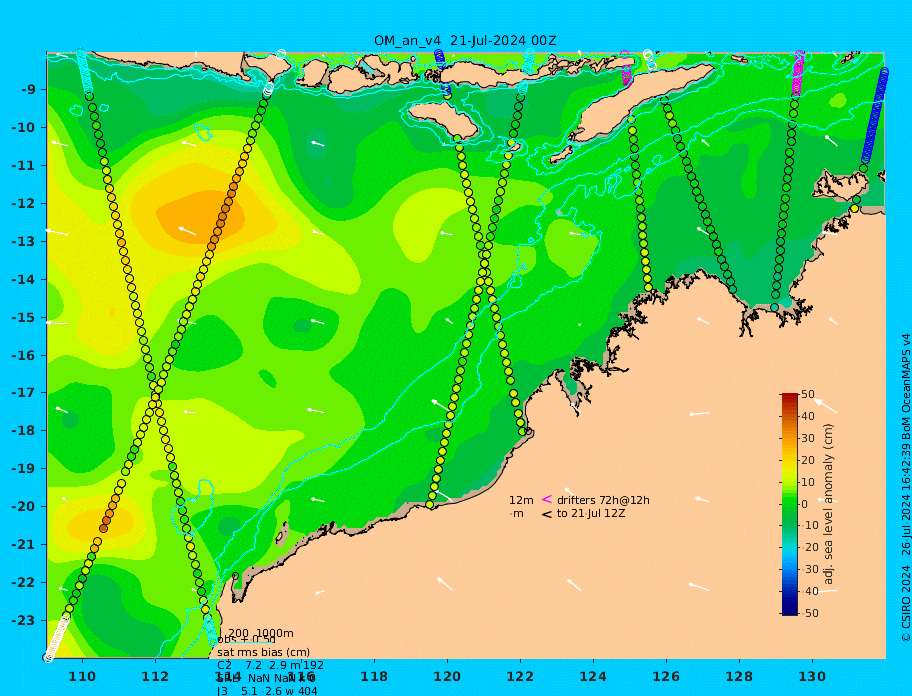
Task: Click the longitude axis label '120'
Action: pyautogui.click(x=447, y=677)
